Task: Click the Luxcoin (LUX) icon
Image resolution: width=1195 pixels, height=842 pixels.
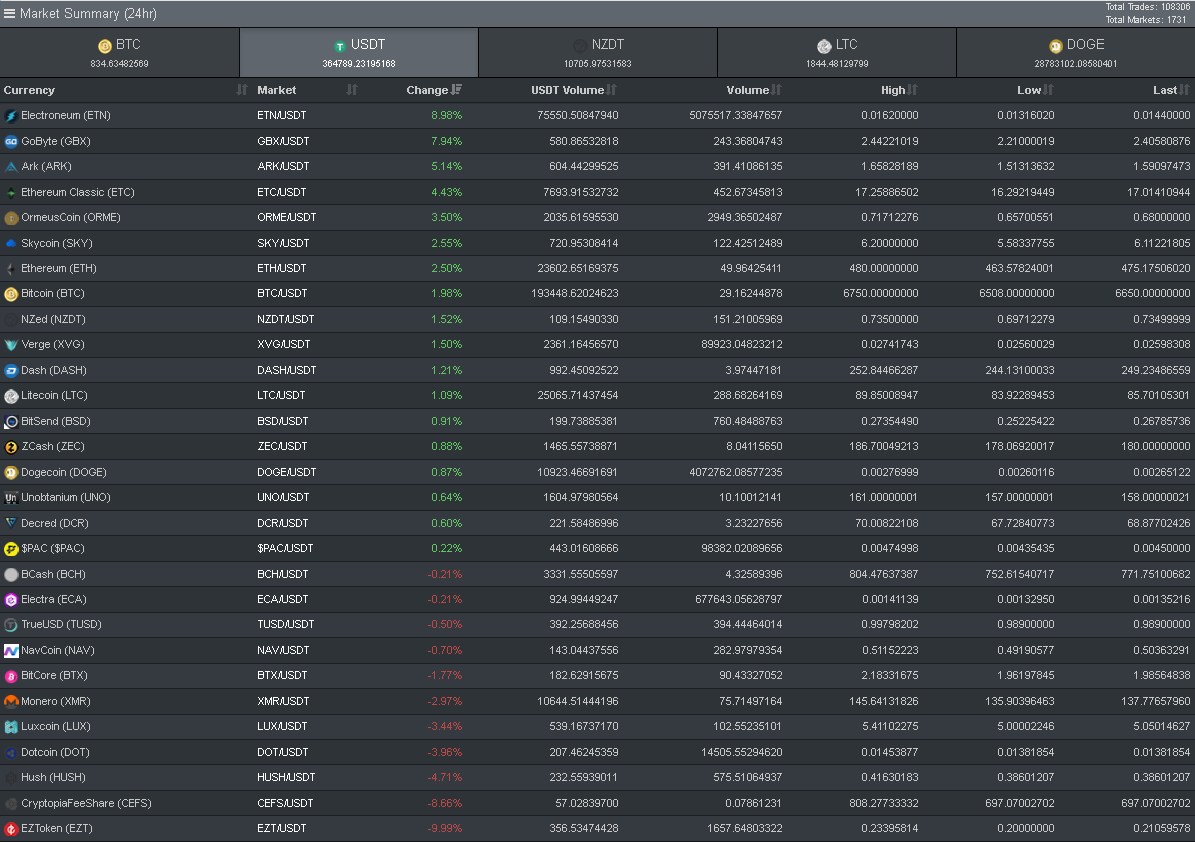Action: (x=11, y=727)
